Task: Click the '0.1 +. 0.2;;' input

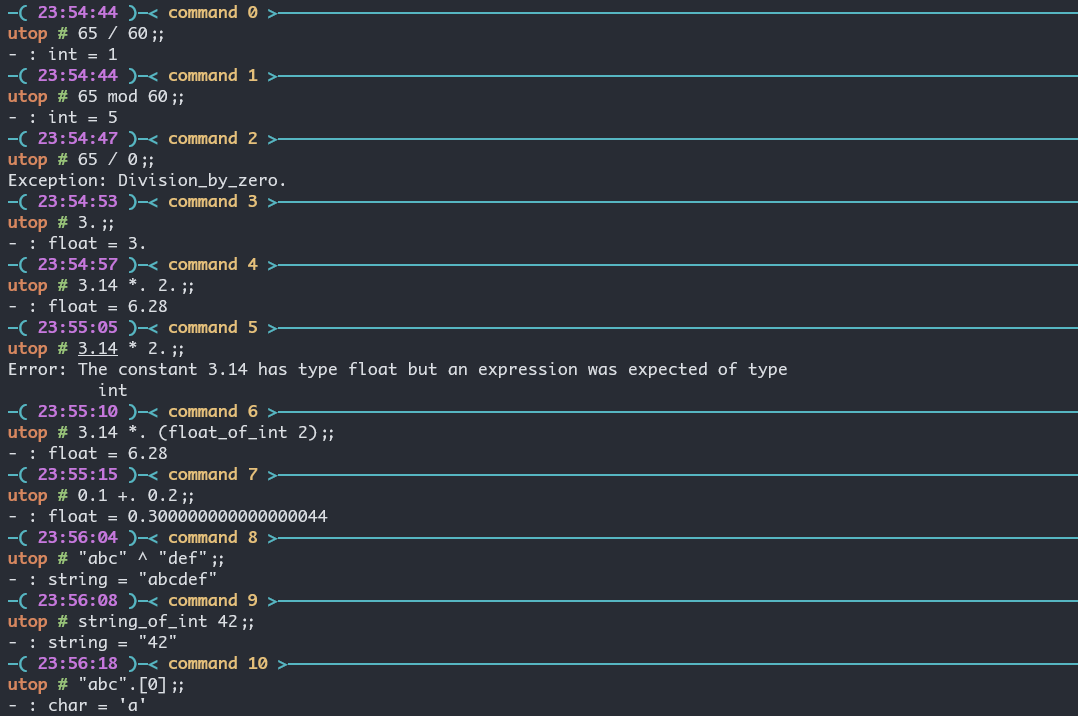Action: [x=136, y=495]
